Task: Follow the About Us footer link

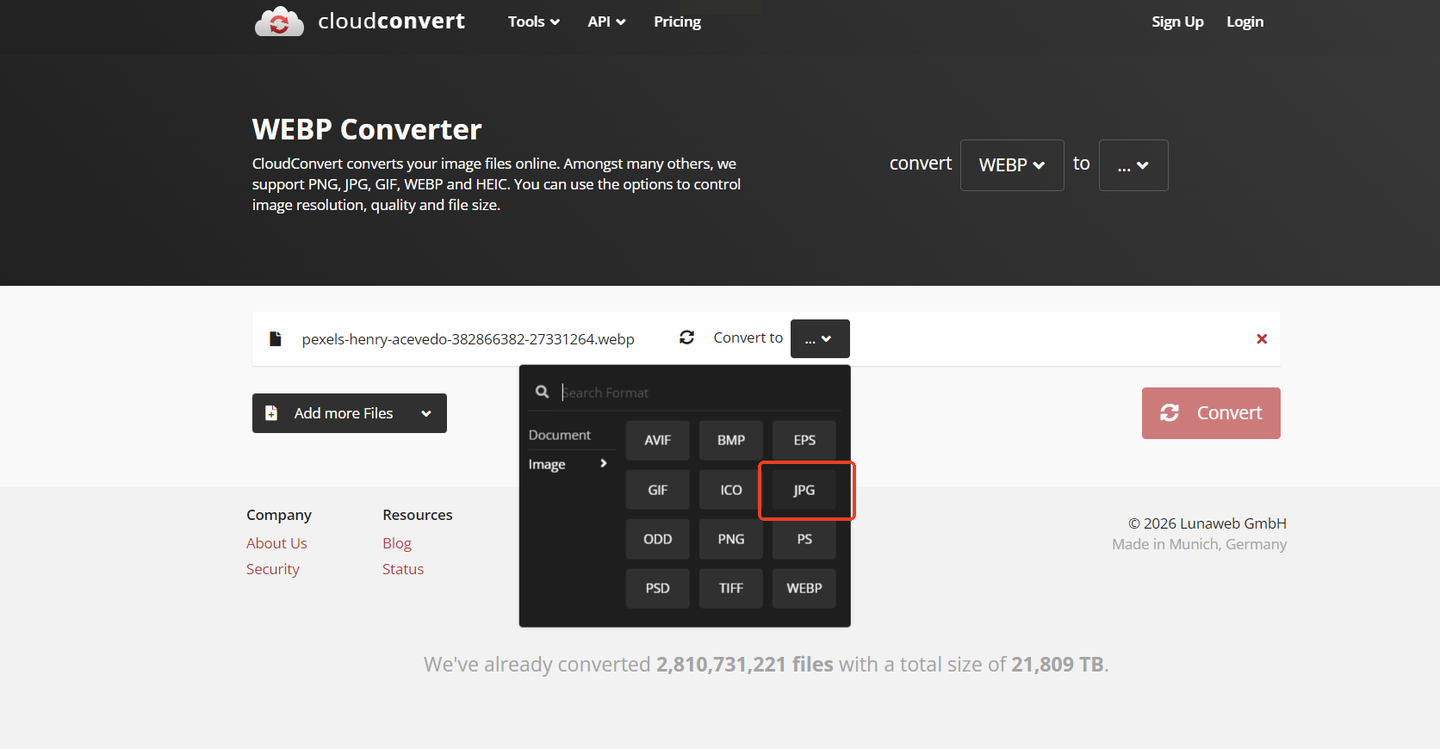Action: [x=277, y=543]
